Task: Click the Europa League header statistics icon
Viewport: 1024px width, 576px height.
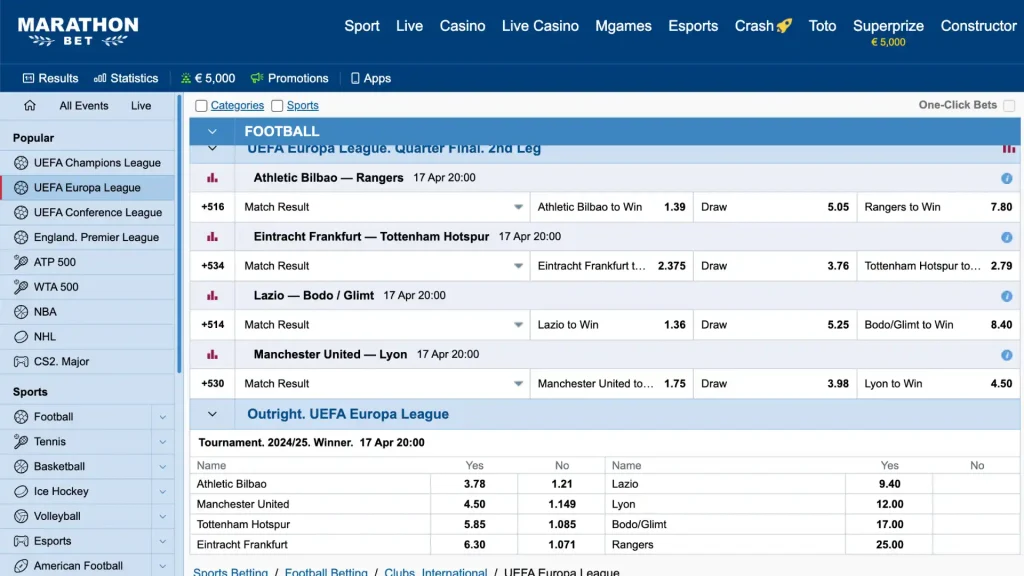Action: [x=1008, y=150]
